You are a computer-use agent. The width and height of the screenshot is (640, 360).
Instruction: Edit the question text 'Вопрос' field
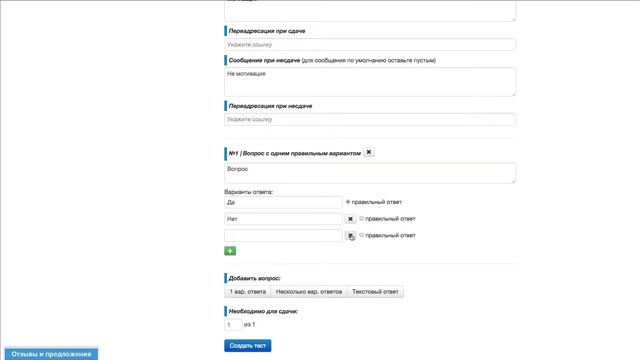tap(370, 173)
